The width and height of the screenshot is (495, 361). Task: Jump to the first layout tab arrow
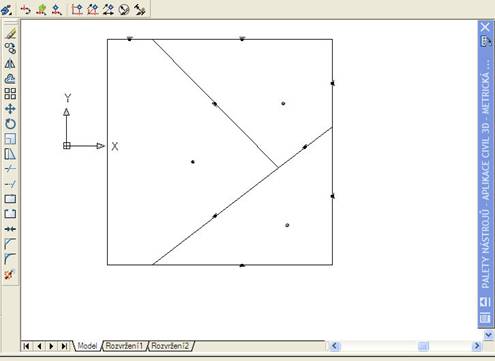26,346
